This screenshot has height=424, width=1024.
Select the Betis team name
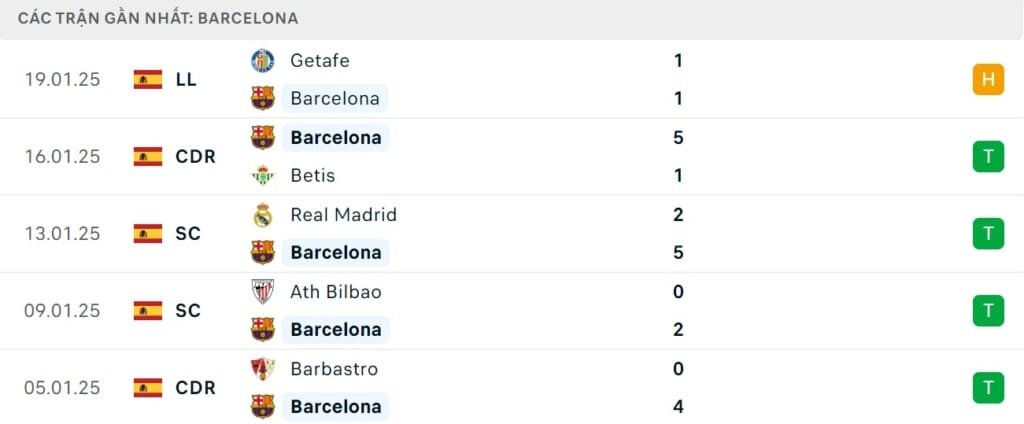pos(312,176)
